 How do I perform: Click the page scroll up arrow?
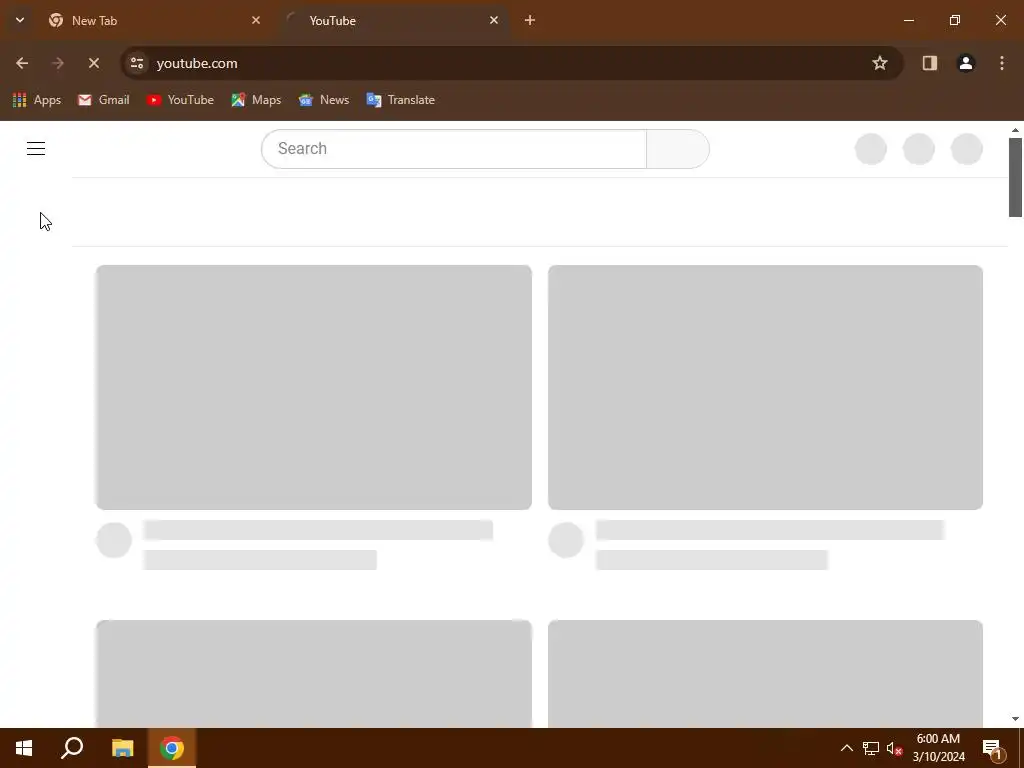[1015, 130]
